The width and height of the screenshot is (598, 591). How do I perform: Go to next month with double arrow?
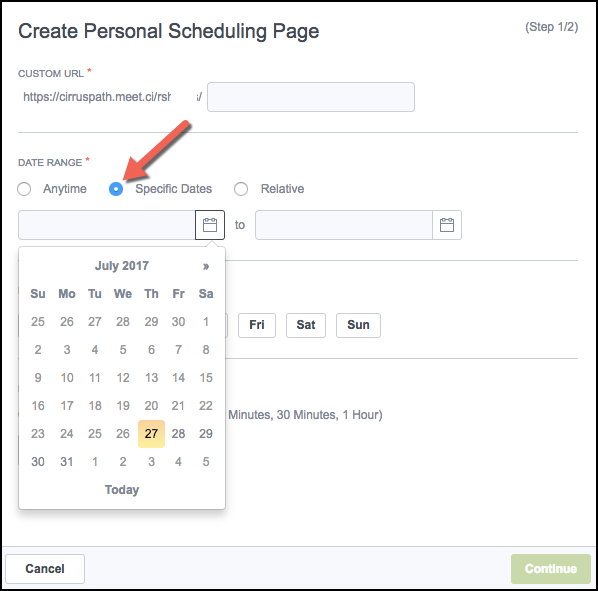click(x=206, y=266)
